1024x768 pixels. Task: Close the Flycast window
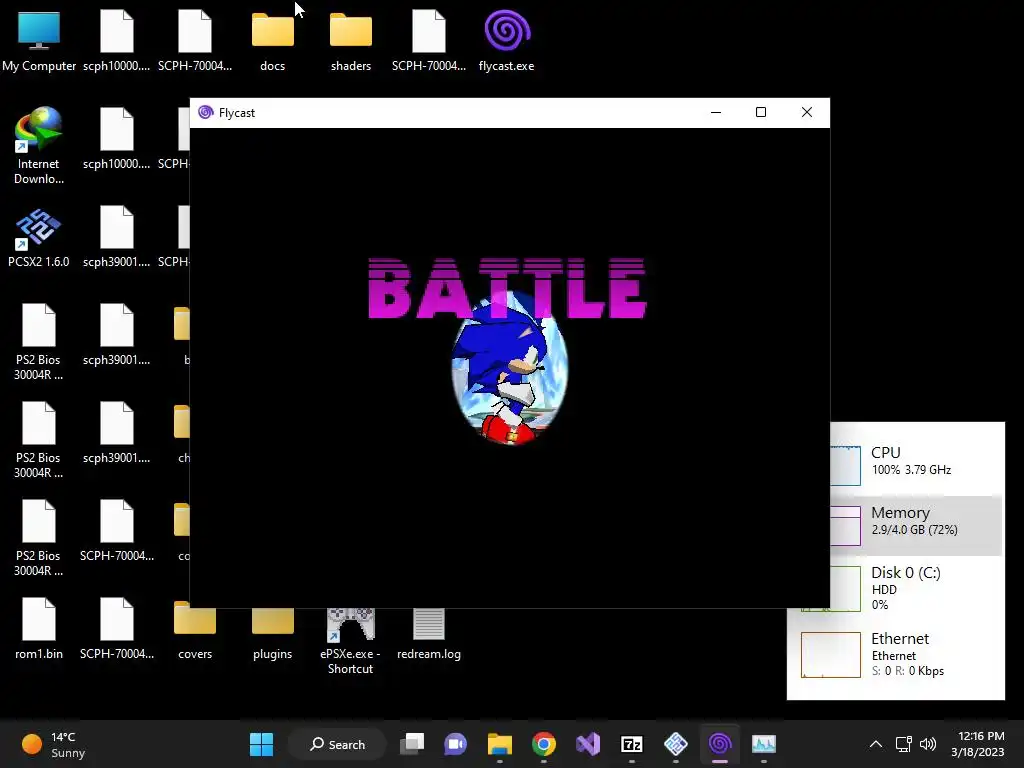(807, 112)
